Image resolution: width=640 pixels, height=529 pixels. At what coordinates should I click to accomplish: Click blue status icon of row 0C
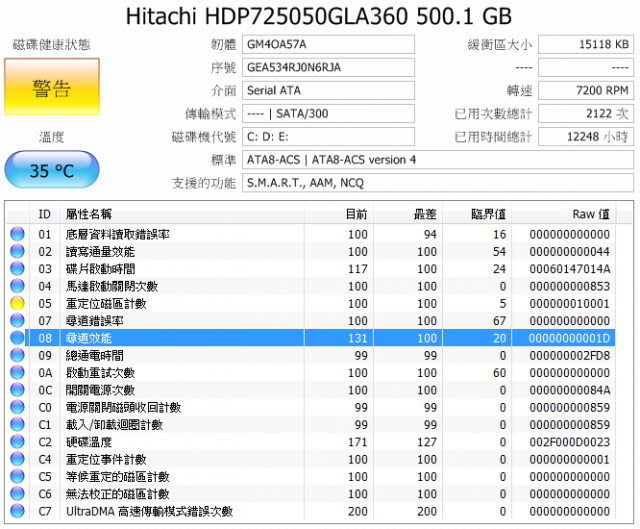click(17, 390)
